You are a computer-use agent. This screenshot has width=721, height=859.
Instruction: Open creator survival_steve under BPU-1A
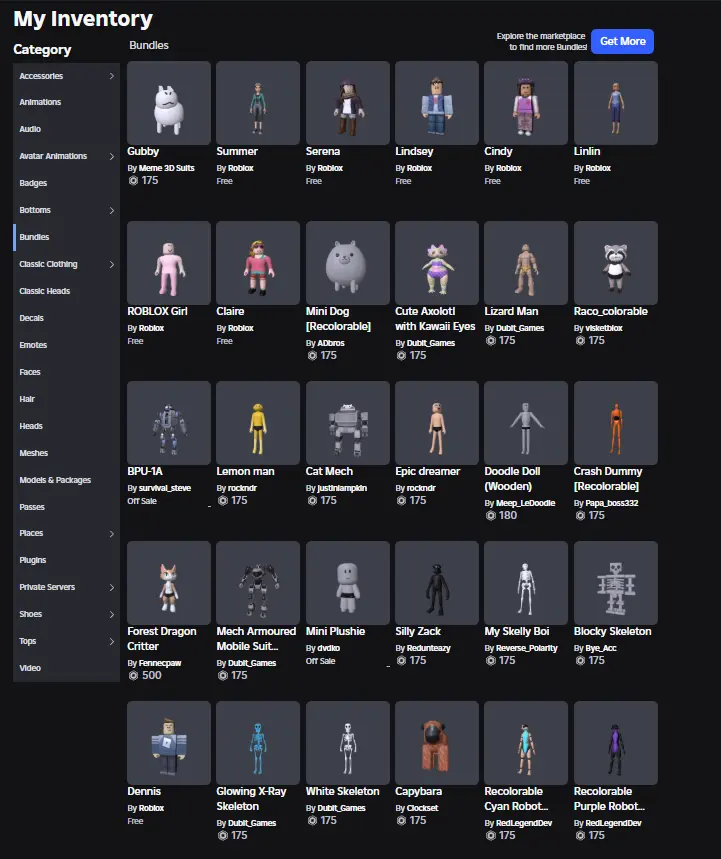[165, 488]
